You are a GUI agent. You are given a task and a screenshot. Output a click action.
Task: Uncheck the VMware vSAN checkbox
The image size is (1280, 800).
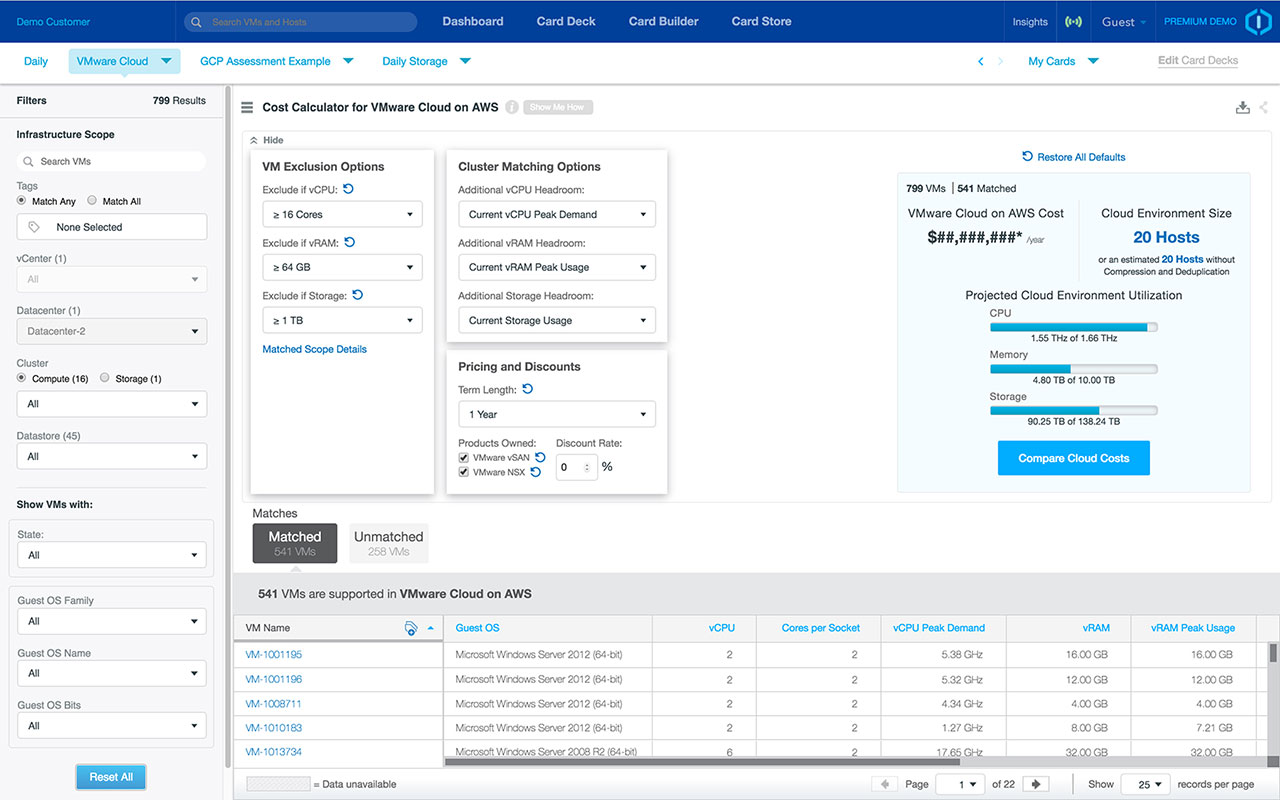tap(464, 458)
